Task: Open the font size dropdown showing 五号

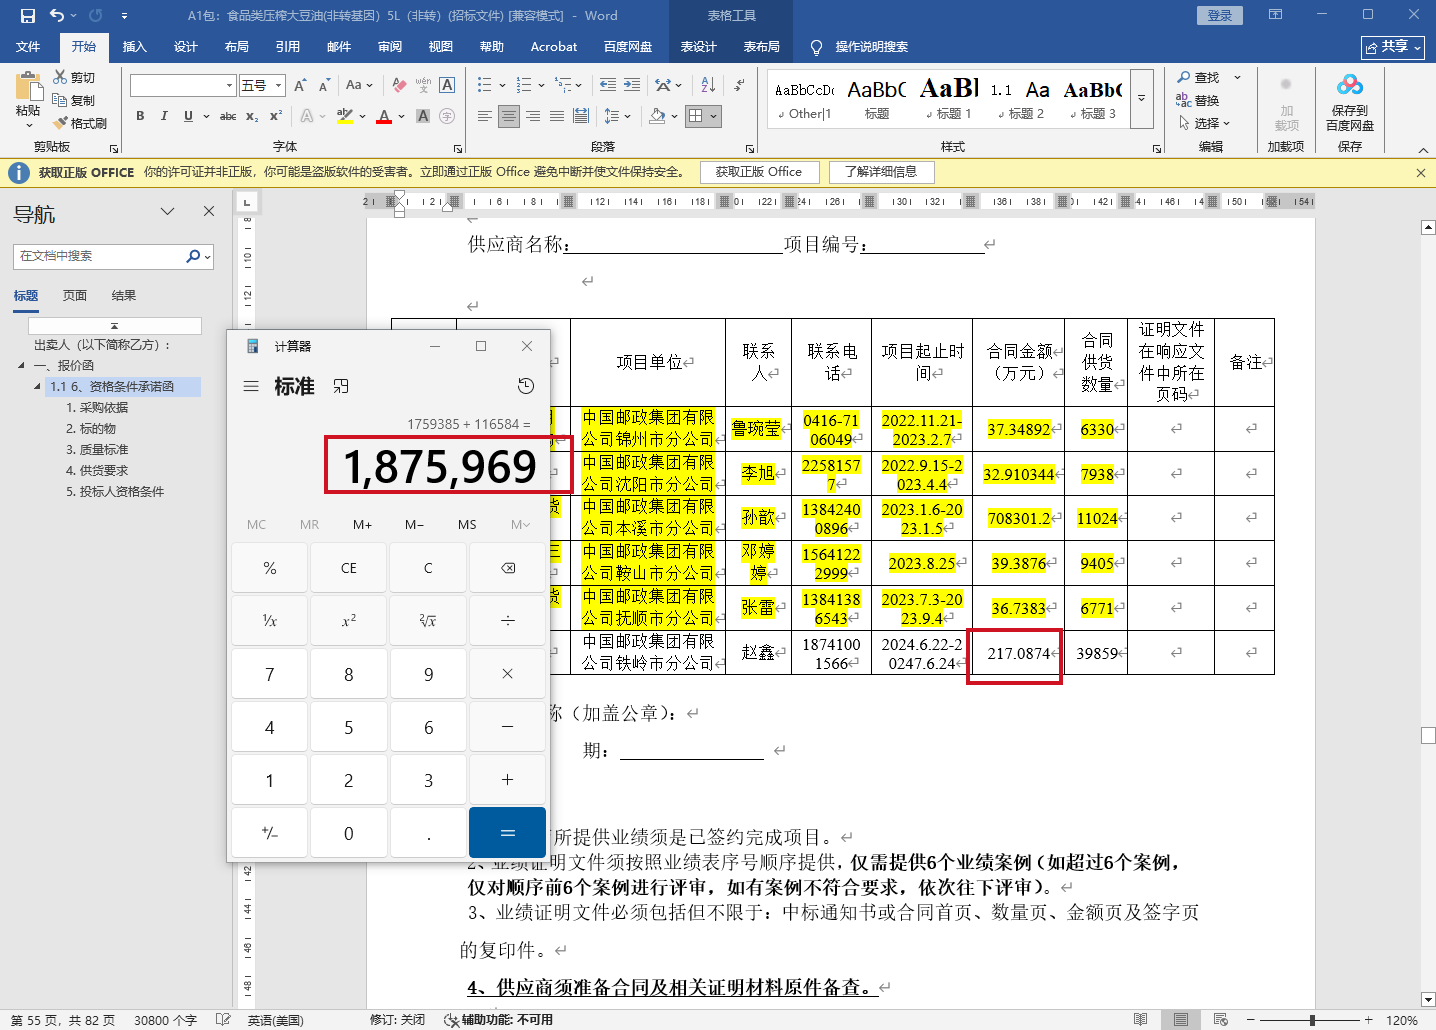Action: 262,85
